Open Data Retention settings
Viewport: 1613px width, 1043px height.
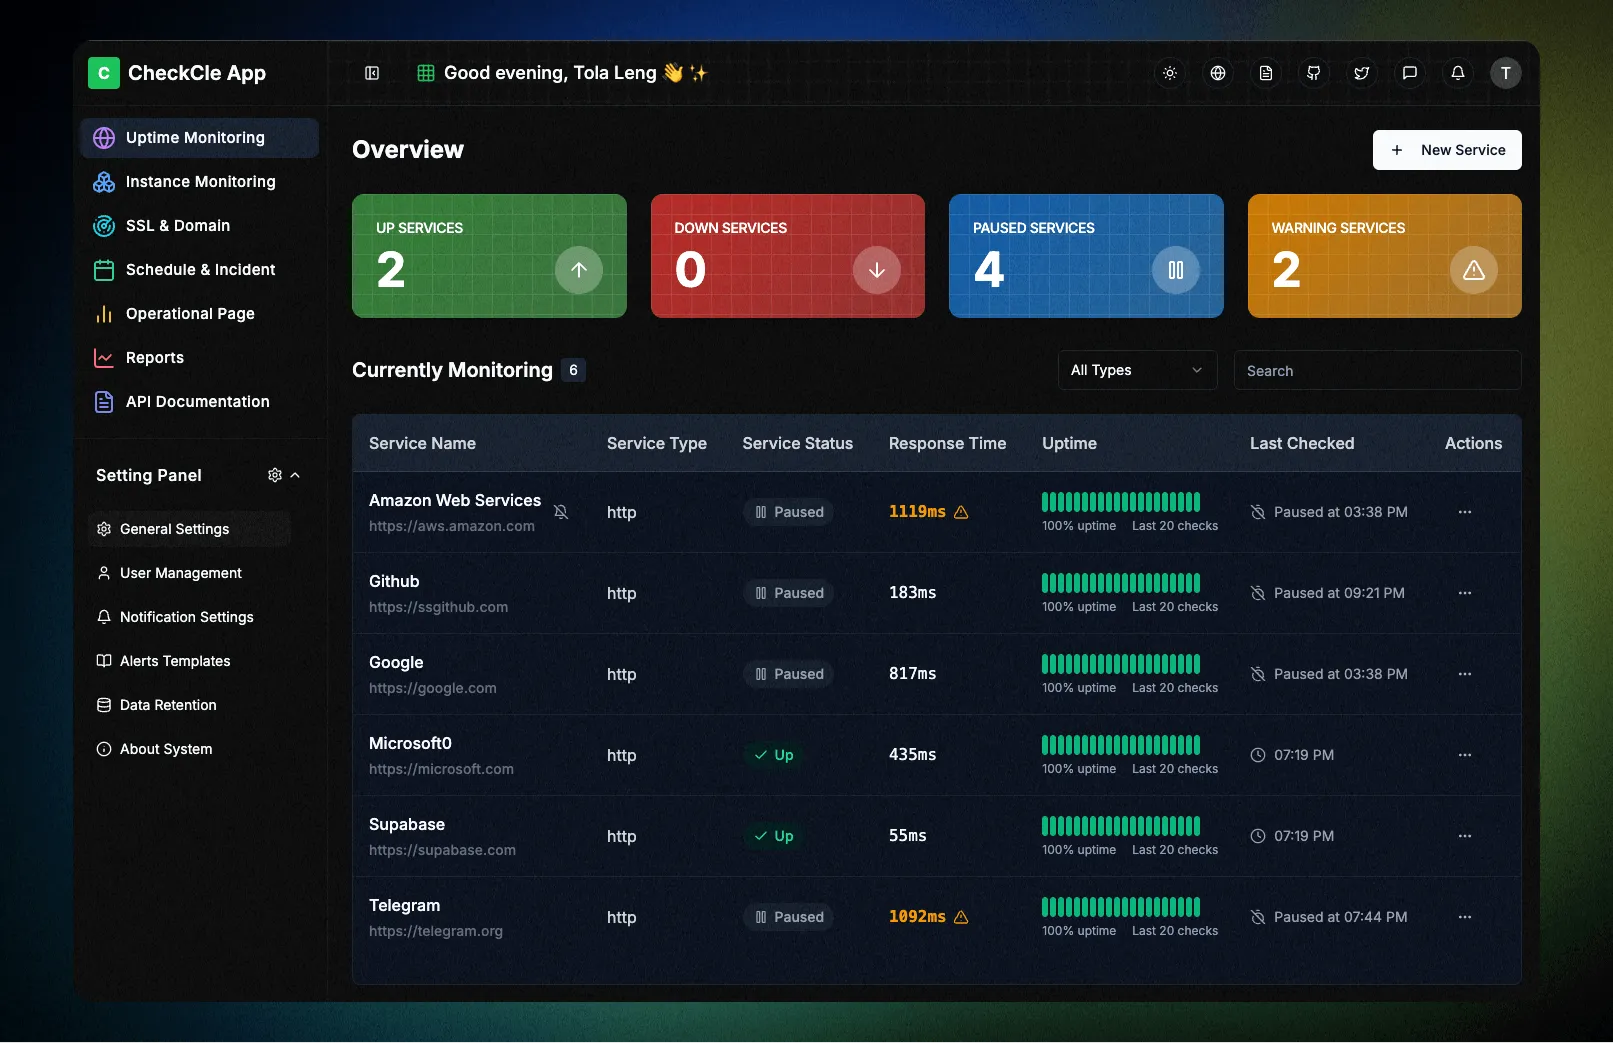tap(189, 705)
